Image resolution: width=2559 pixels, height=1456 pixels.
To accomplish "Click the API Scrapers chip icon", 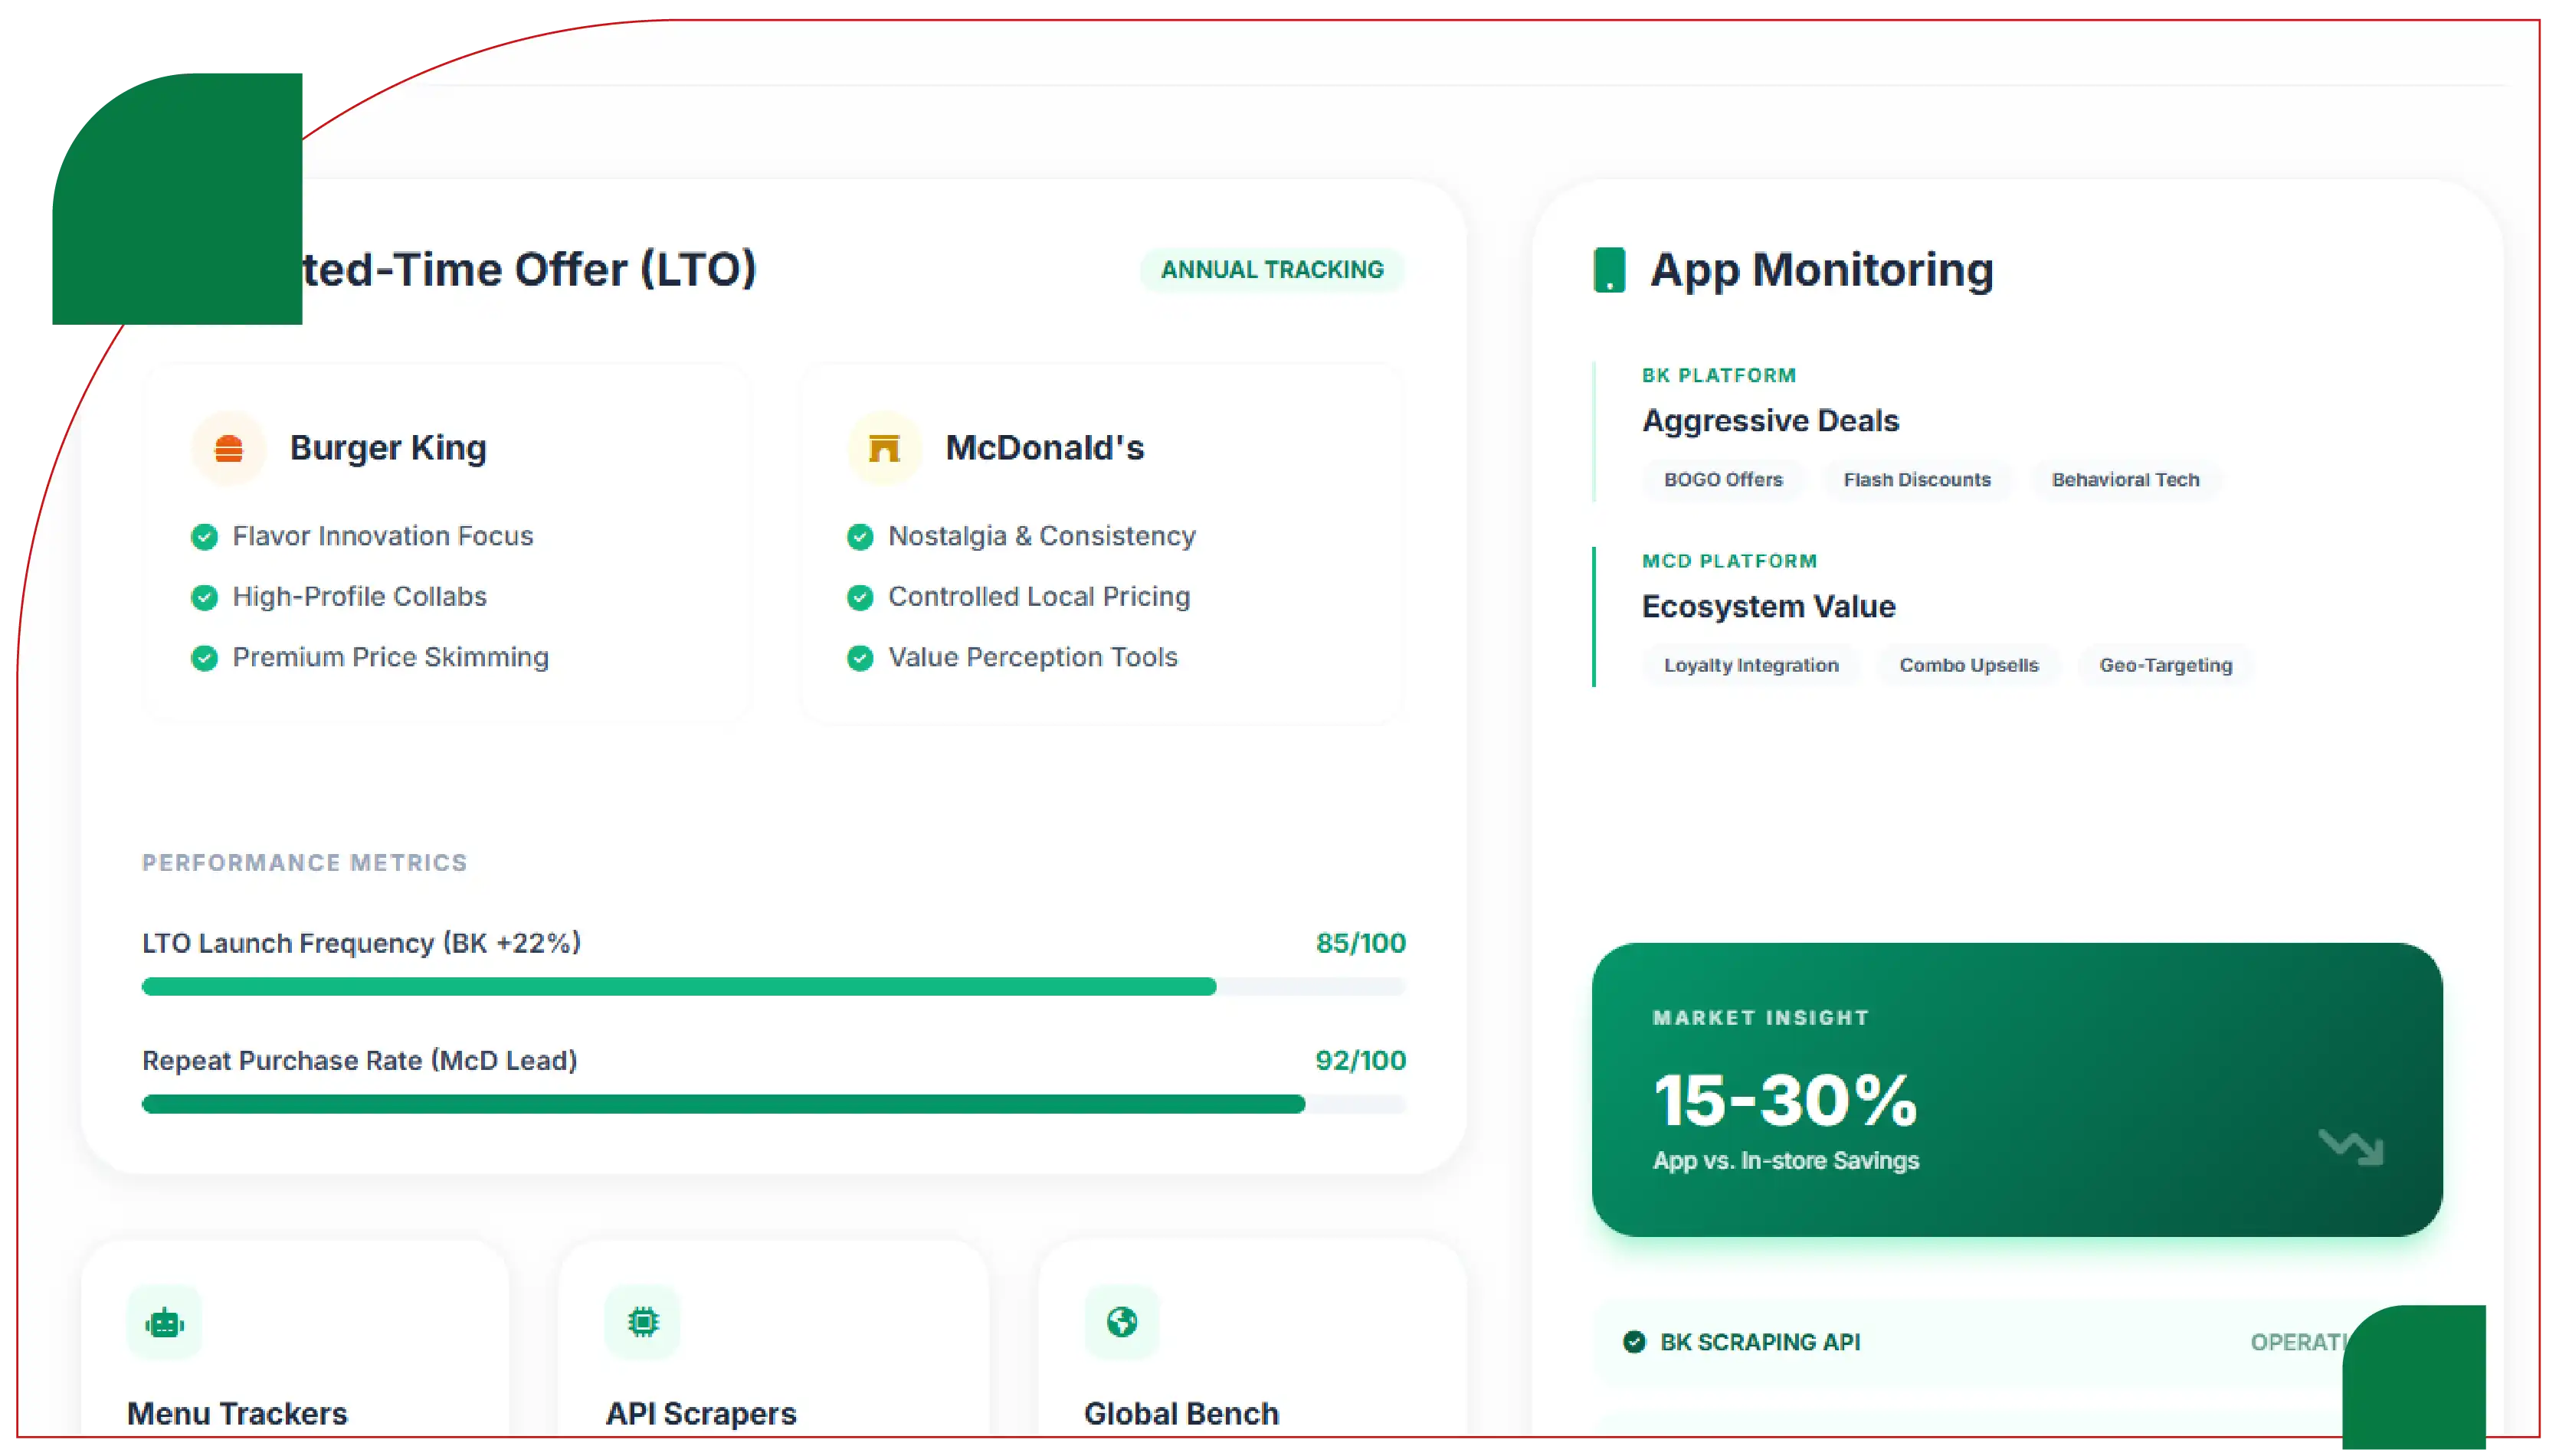I will (x=643, y=1322).
